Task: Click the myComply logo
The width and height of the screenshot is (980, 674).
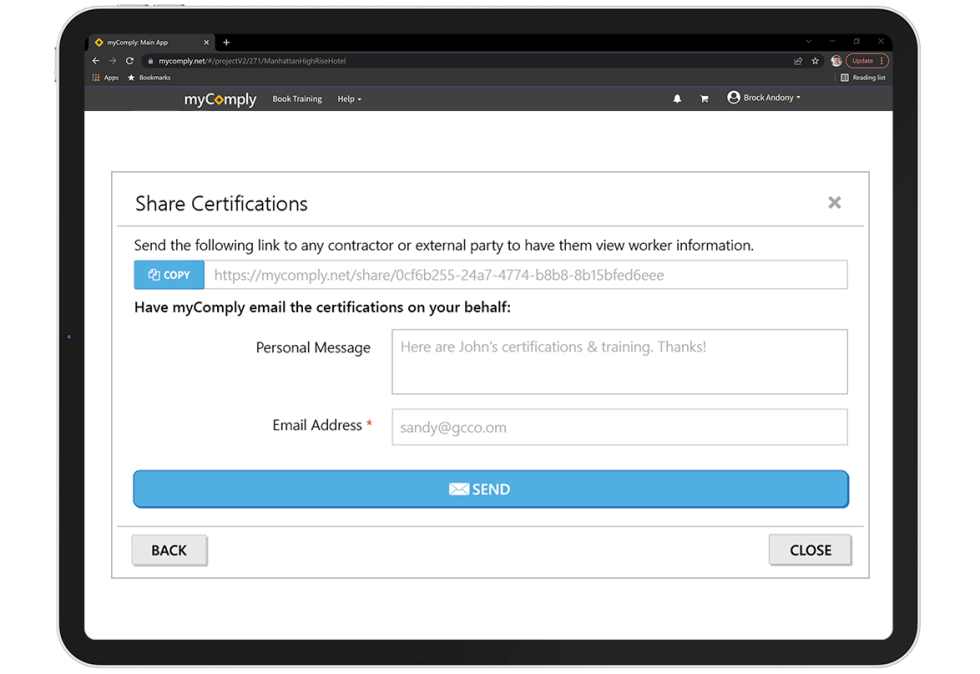Action: point(219,98)
